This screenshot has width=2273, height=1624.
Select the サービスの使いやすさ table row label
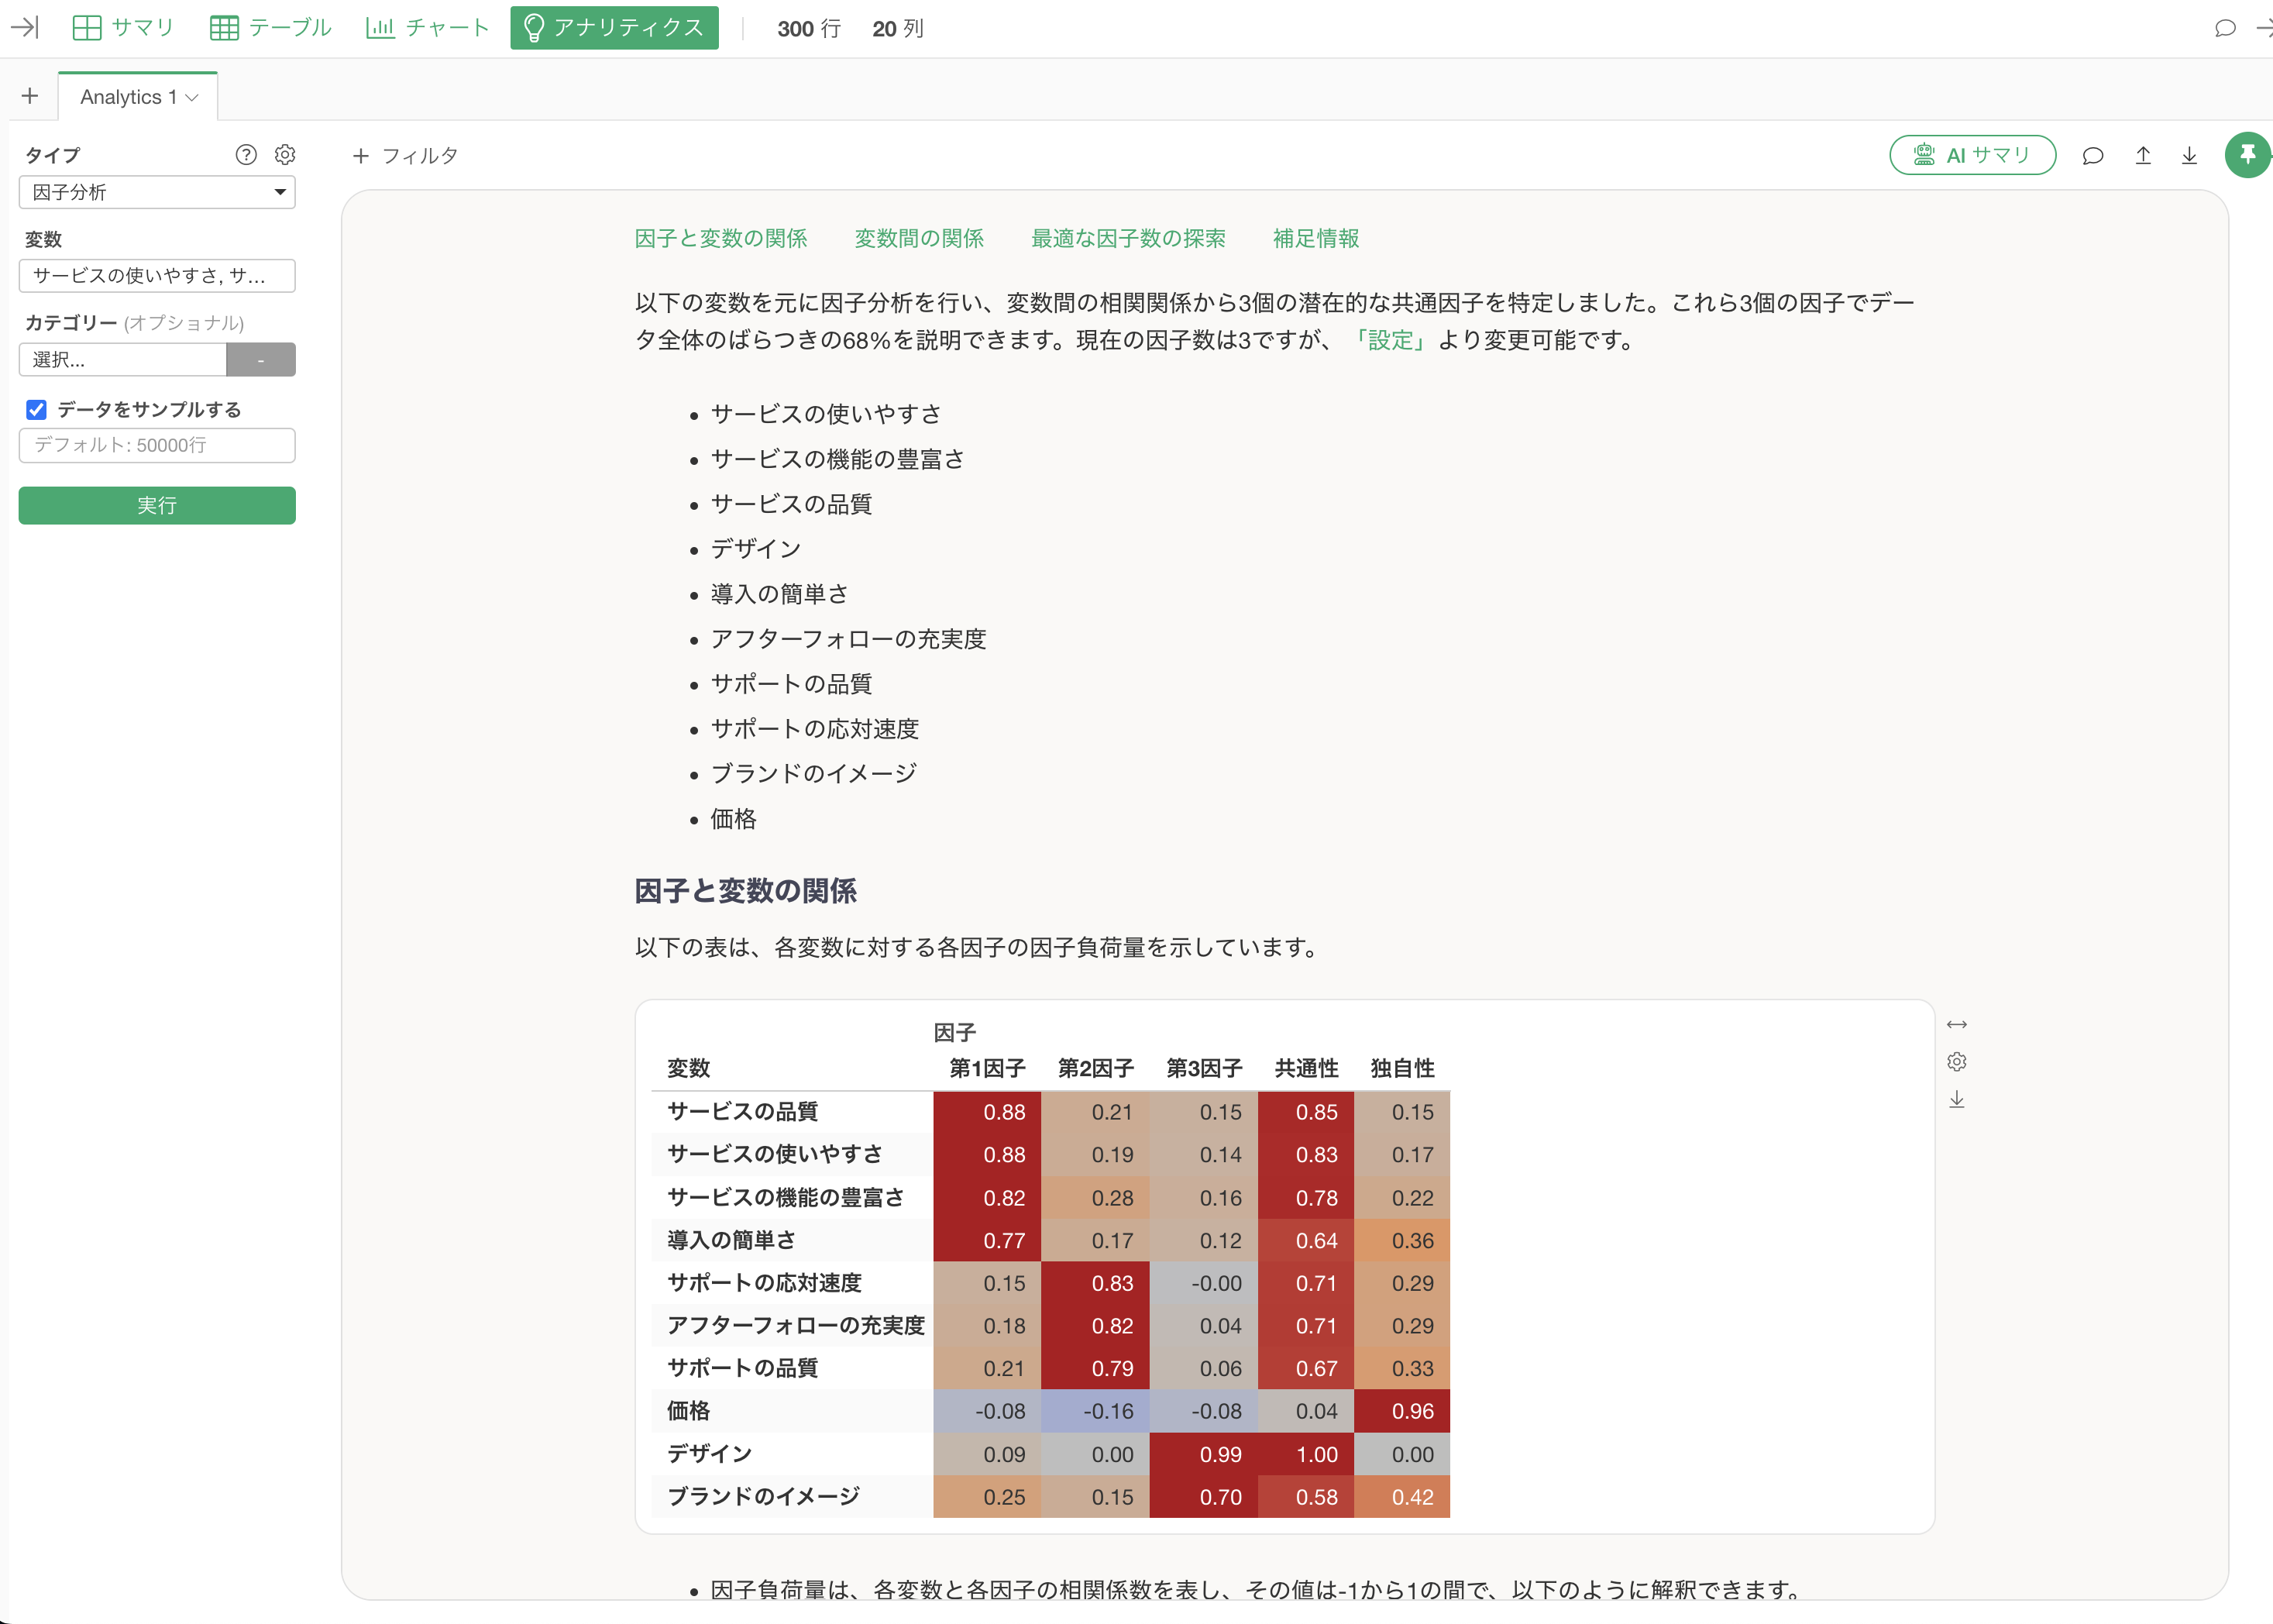click(775, 1154)
